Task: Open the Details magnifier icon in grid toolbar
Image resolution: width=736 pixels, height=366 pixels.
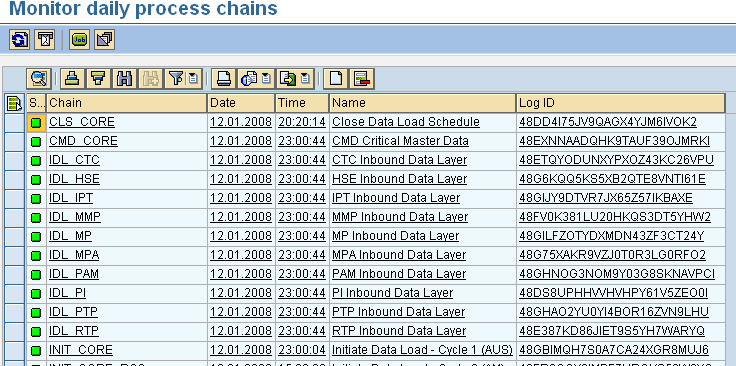Action: (38, 79)
